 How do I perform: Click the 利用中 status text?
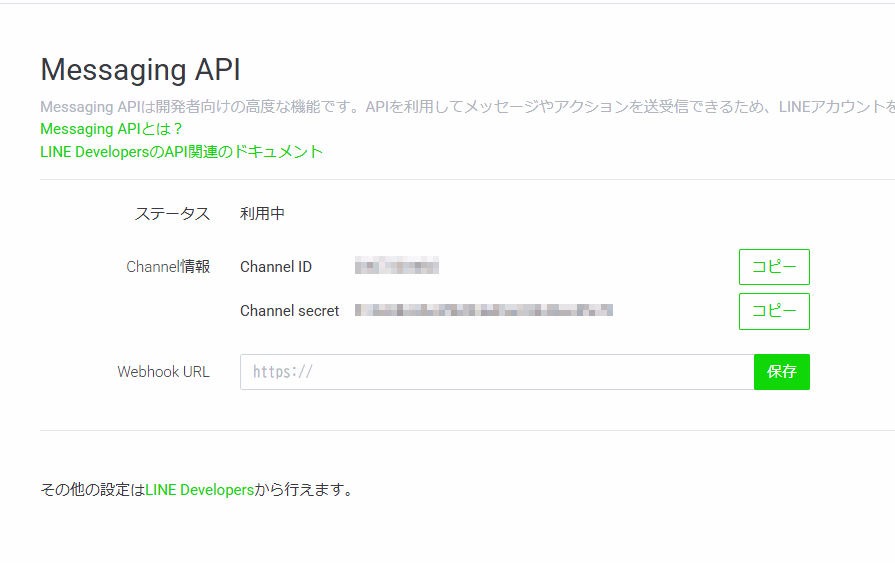click(x=262, y=214)
